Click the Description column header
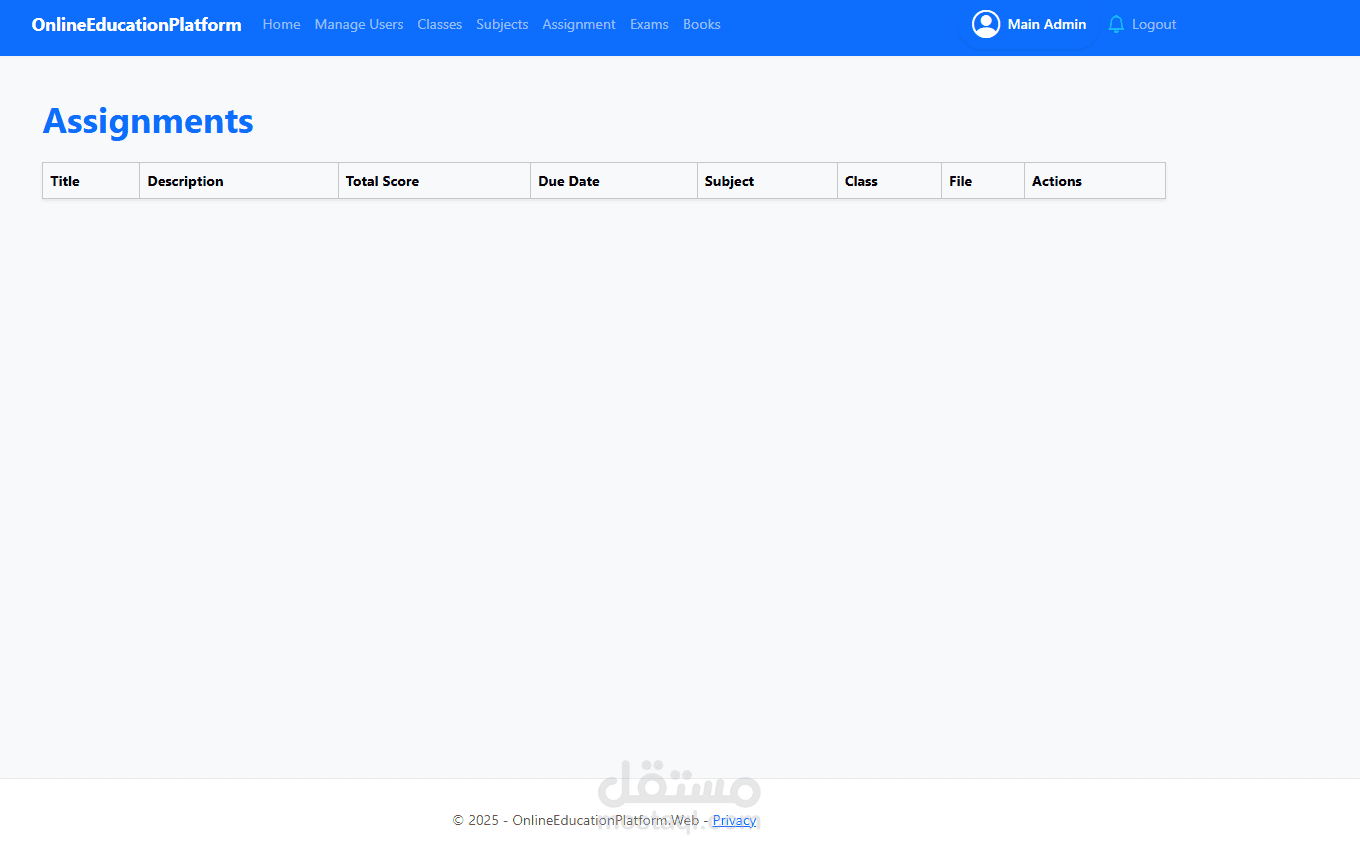This screenshot has height=852, width=1360. point(239,181)
